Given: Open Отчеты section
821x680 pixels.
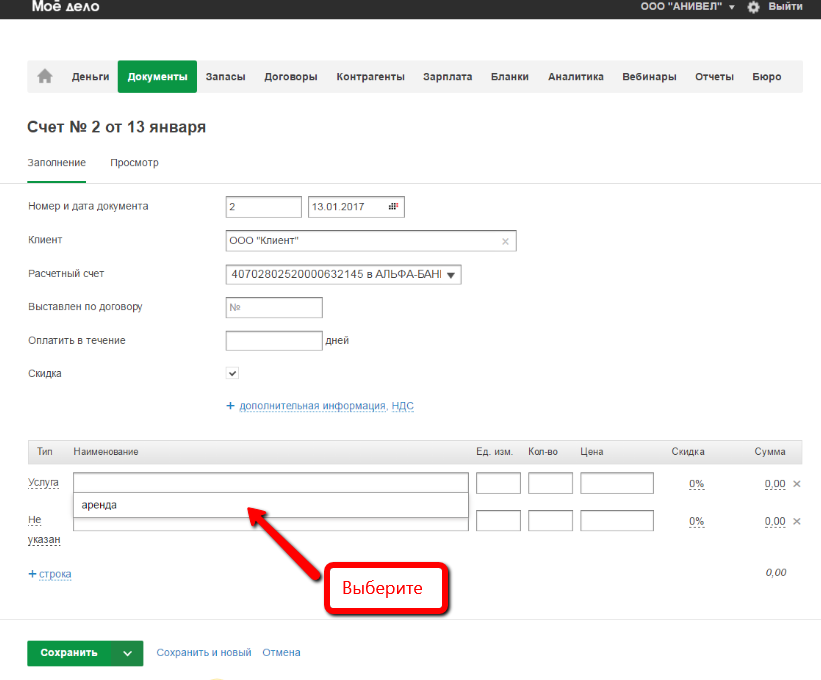Looking at the screenshot, I should point(714,76).
